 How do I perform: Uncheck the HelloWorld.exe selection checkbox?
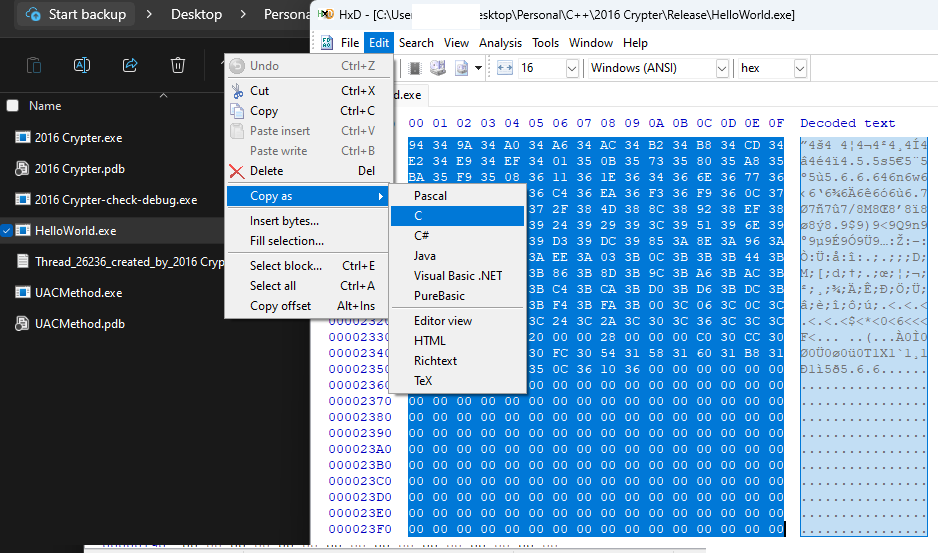point(7,230)
